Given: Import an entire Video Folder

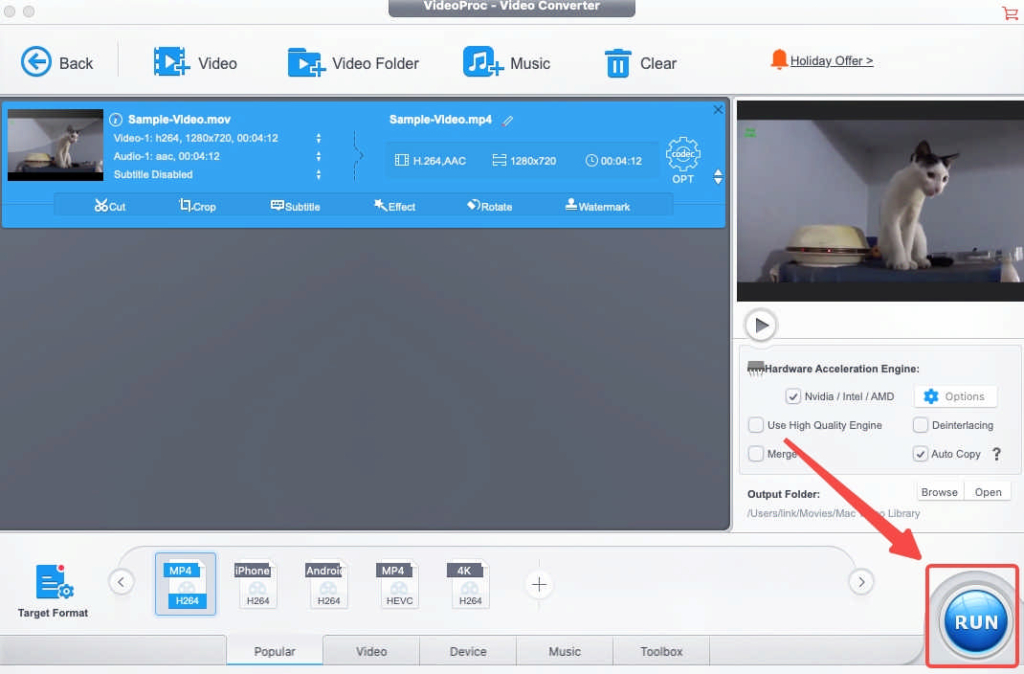Looking at the screenshot, I should click(x=351, y=62).
